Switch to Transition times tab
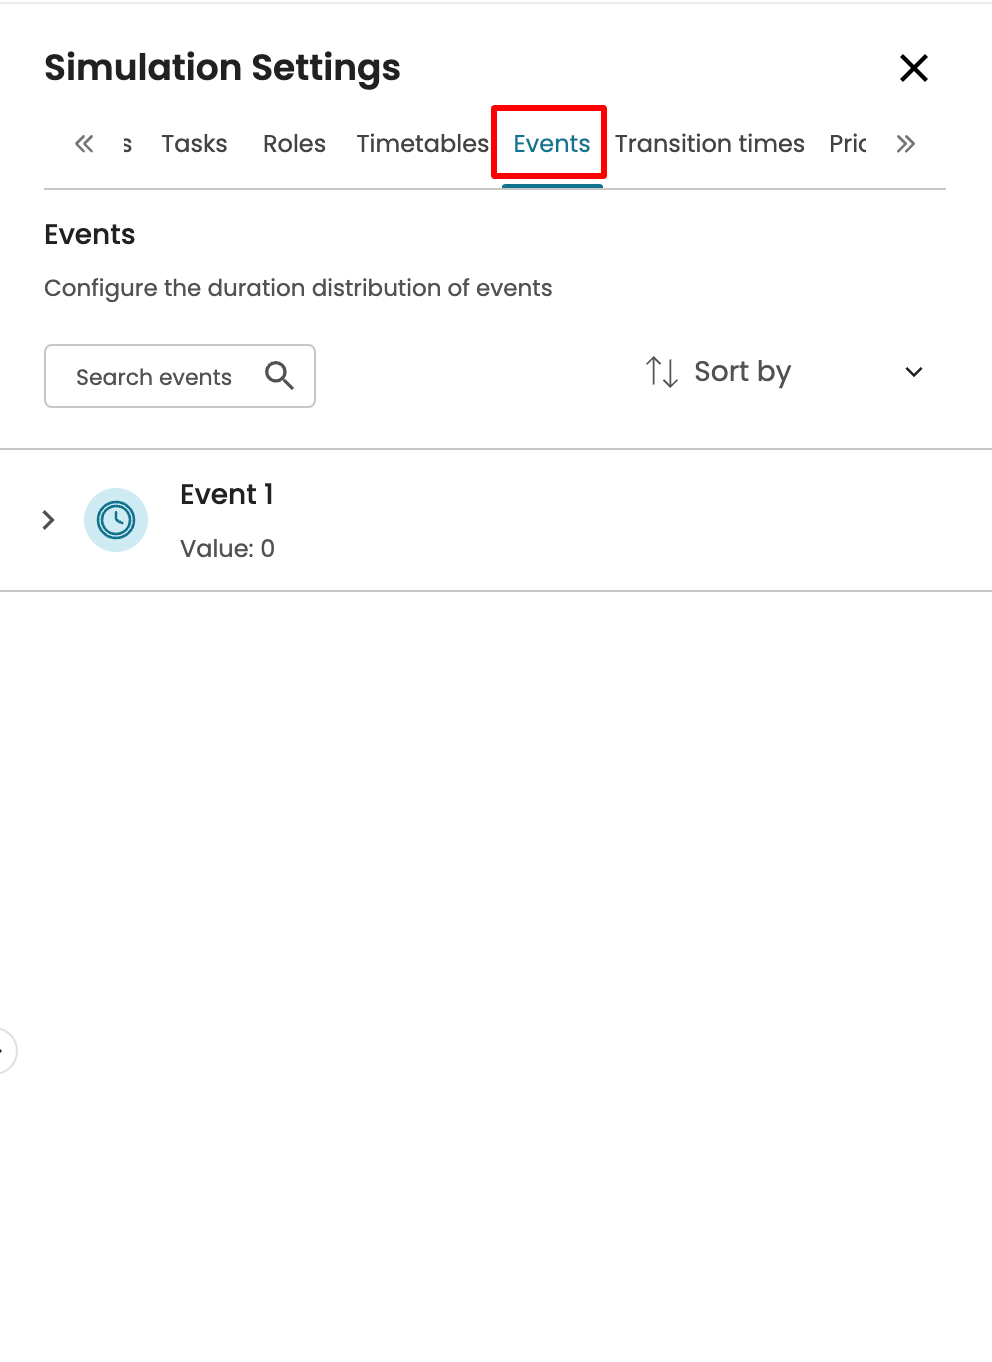This screenshot has height=1362, width=992. [709, 144]
